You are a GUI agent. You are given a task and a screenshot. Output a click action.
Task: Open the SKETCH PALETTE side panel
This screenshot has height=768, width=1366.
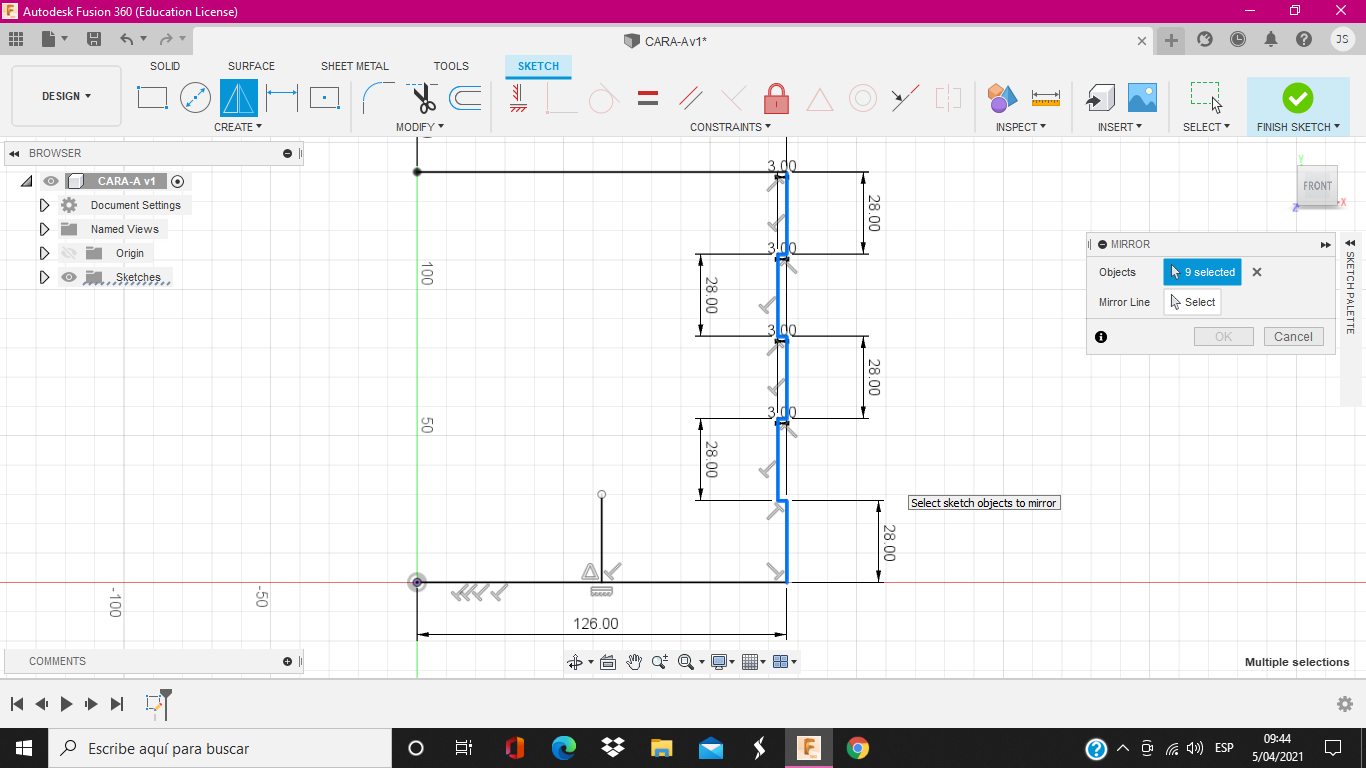[x=1349, y=292]
